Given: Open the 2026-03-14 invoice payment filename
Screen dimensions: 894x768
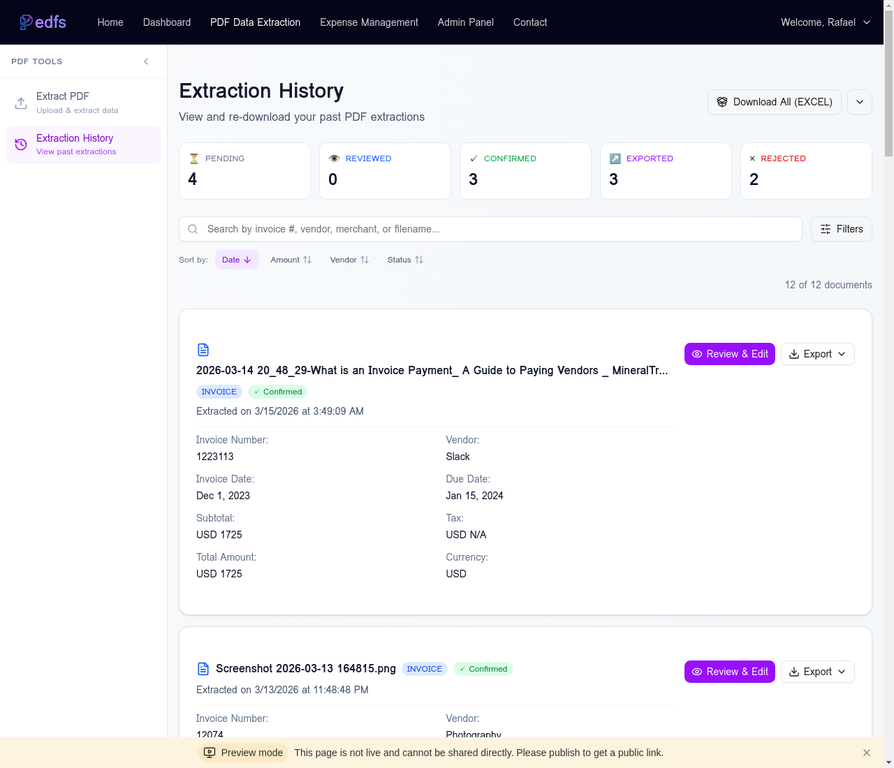Looking at the screenshot, I should 432,371.
